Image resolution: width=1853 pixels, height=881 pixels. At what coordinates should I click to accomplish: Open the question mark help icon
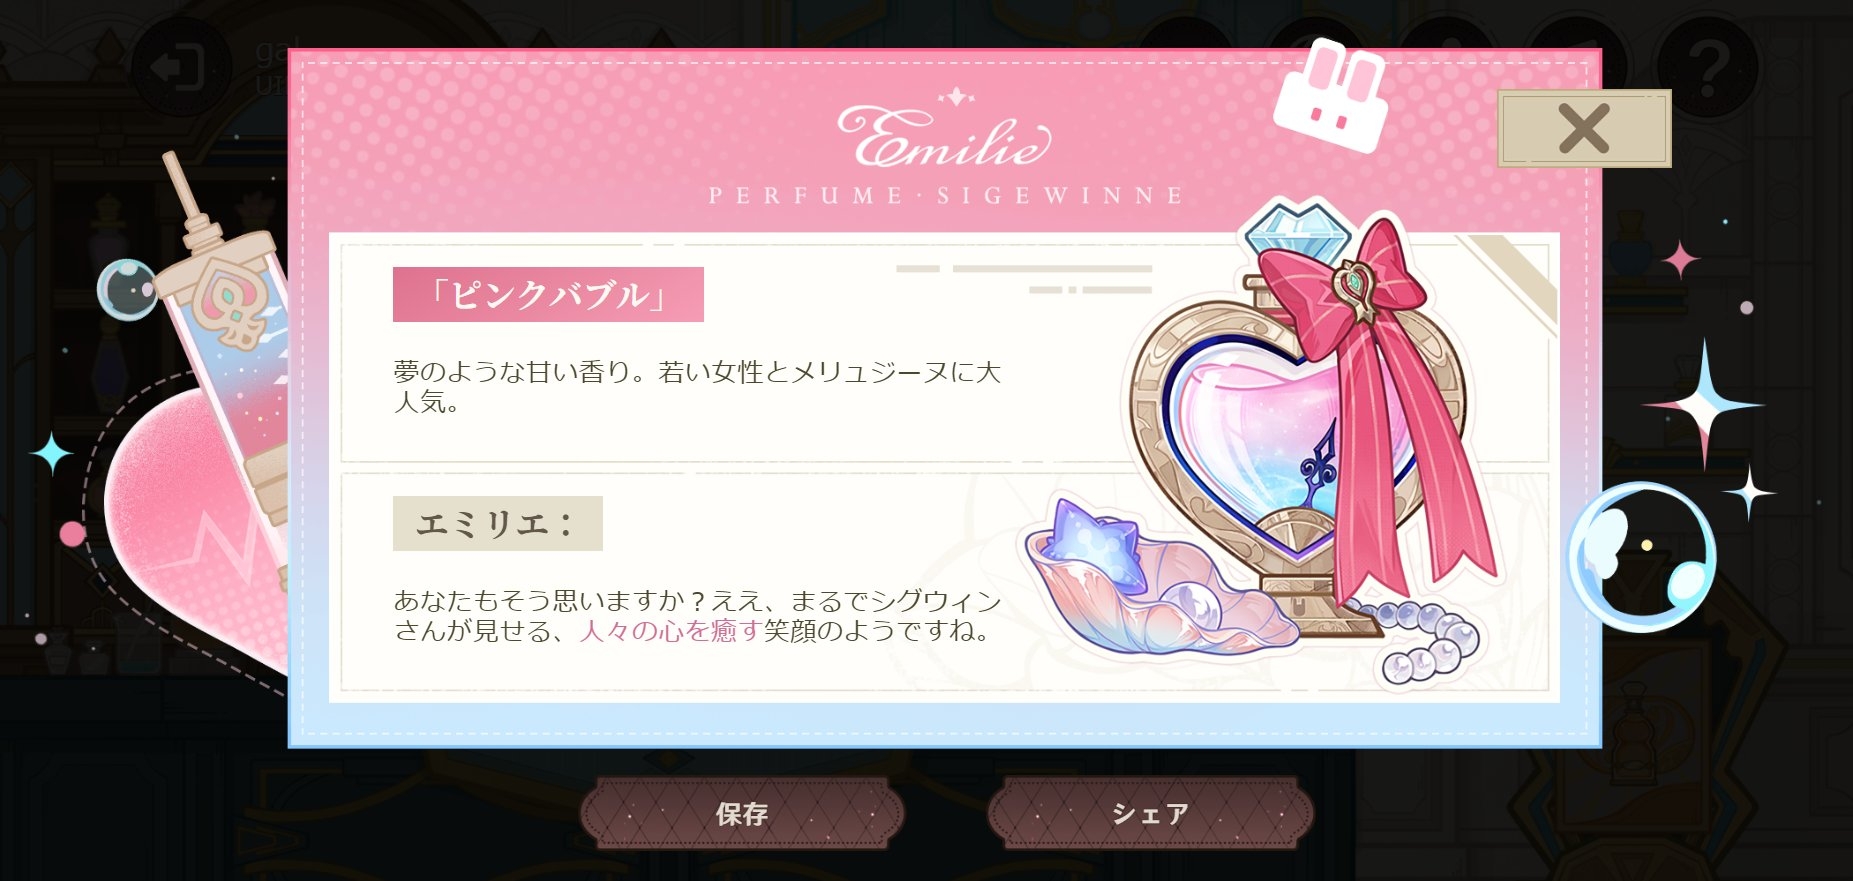click(1708, 67)
